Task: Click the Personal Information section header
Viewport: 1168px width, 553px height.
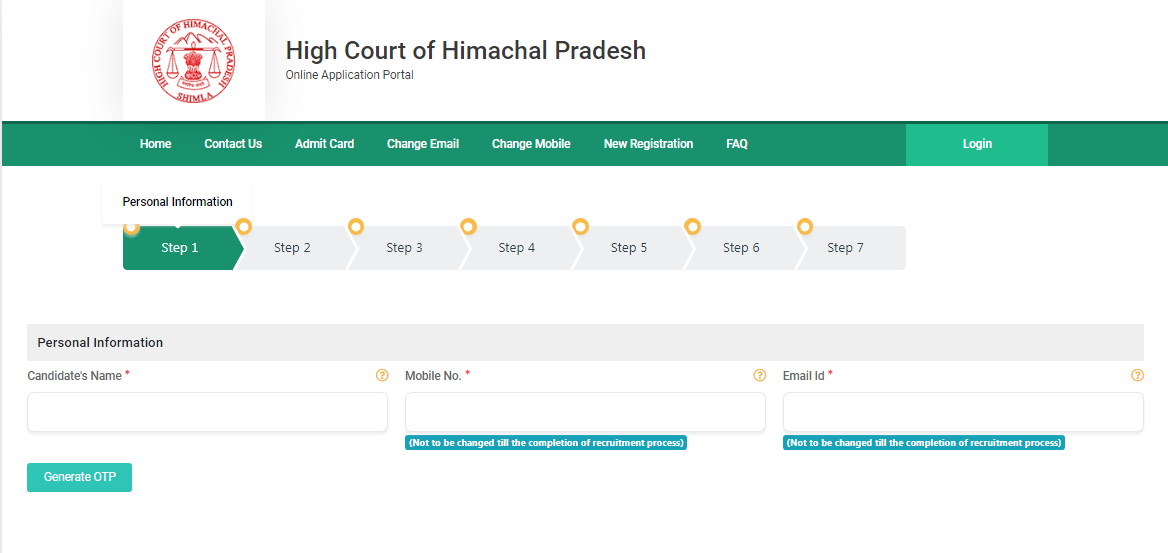Action: click(585, 343)
